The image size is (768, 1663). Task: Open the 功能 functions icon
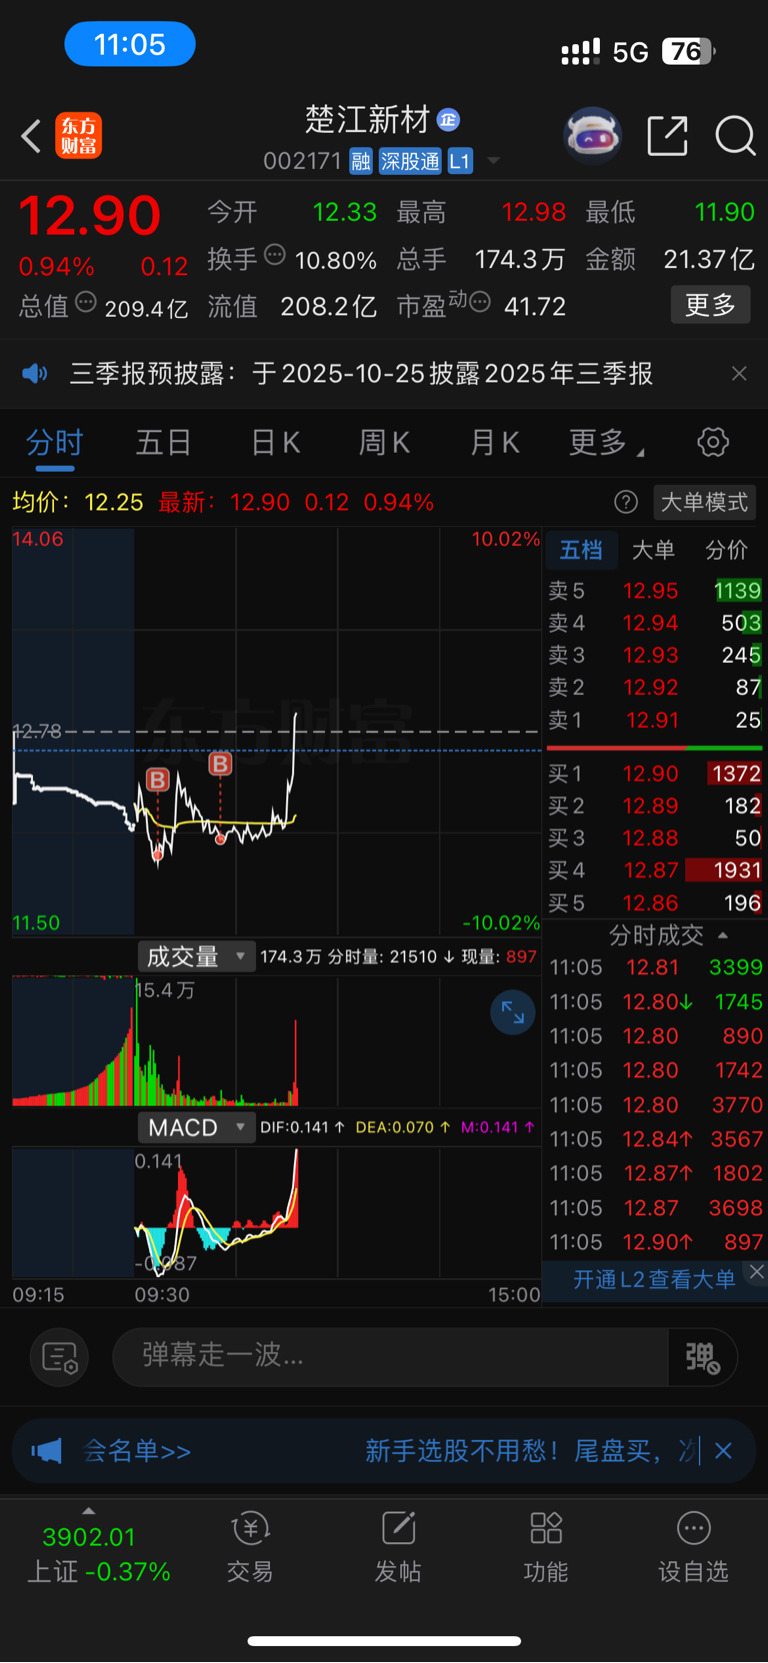(x=546, y=1548)
